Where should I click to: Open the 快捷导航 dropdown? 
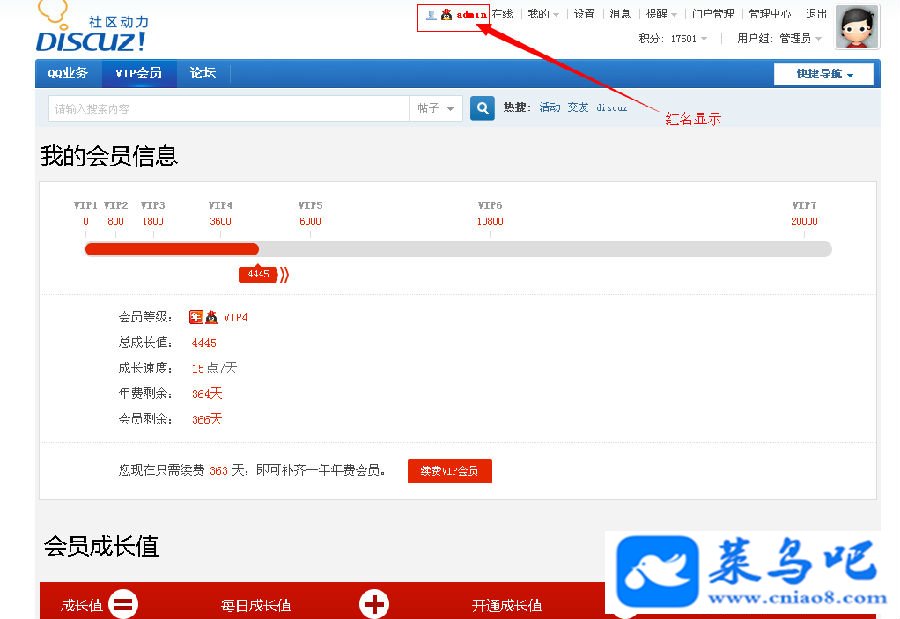click(824, 74)
